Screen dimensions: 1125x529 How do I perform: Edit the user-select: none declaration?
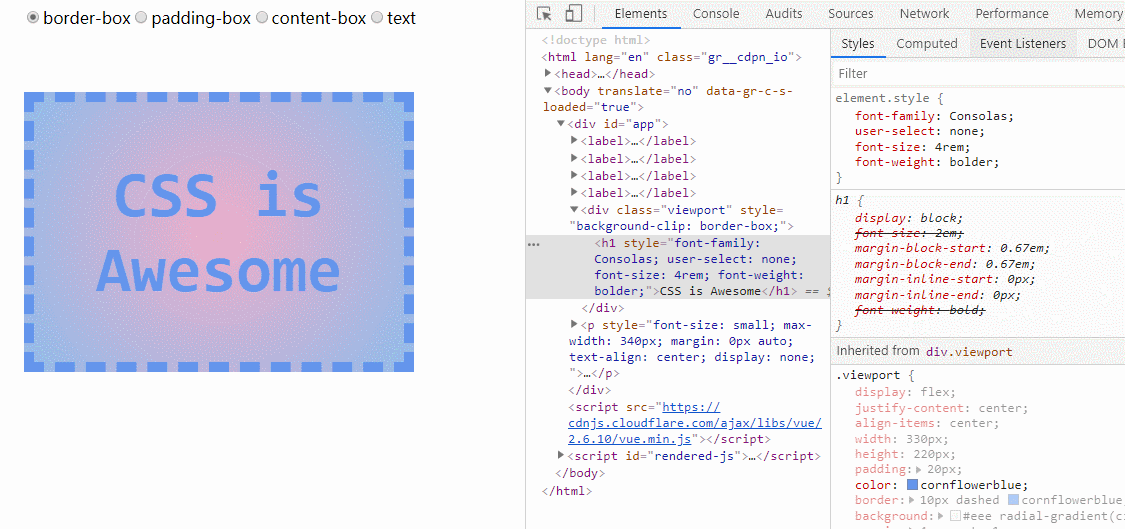pos(919,131)
